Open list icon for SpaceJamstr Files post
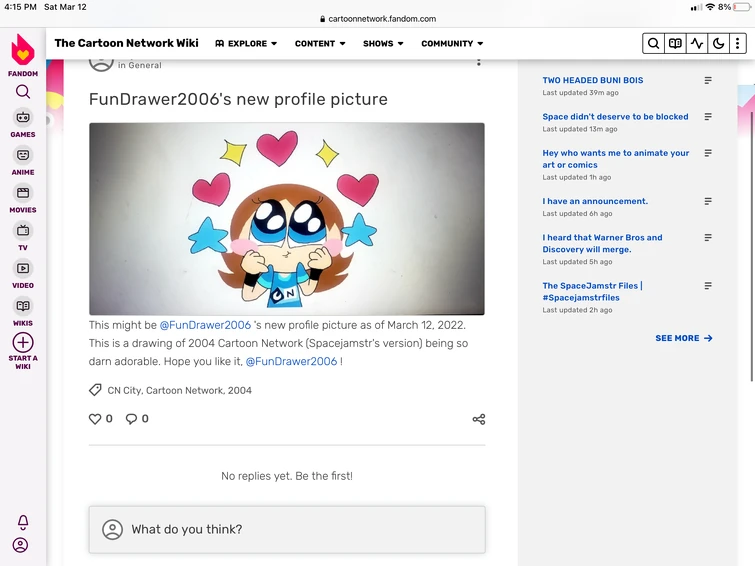The width and height of the screenshot is (755, 566). click(708, 286)
